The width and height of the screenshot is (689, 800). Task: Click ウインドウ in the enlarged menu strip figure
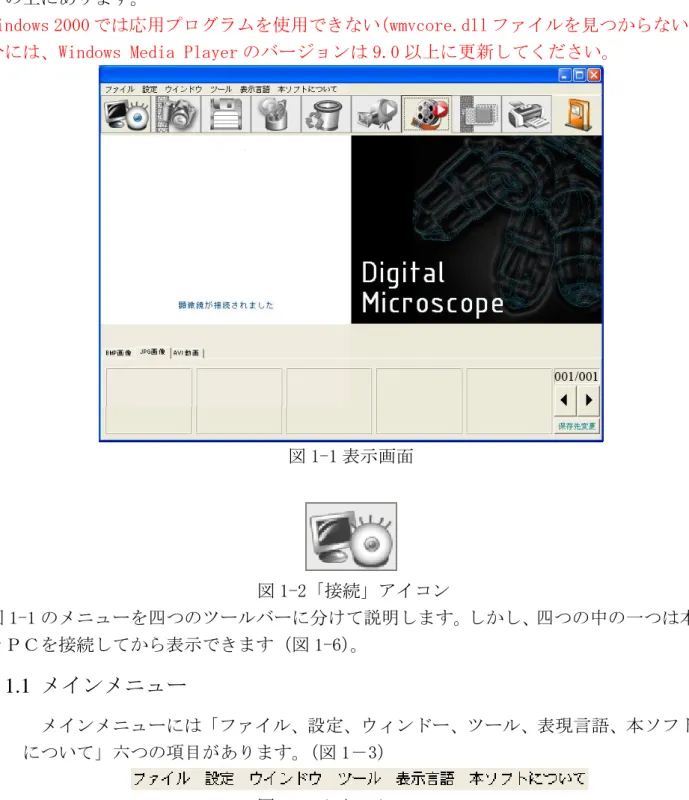285,779
